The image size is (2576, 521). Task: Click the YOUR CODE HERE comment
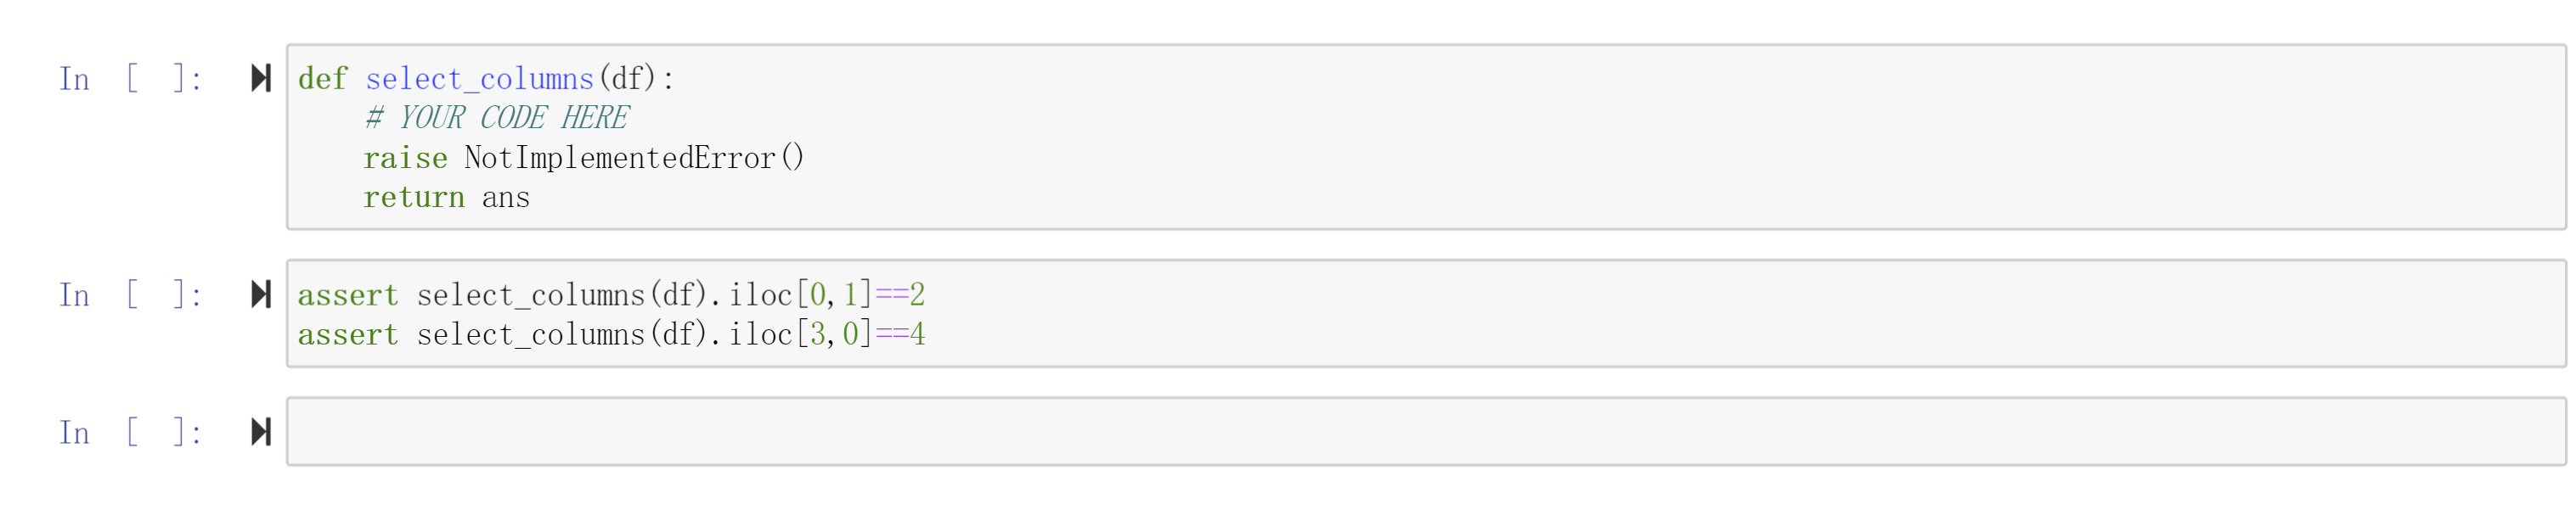tap(497, 117)
